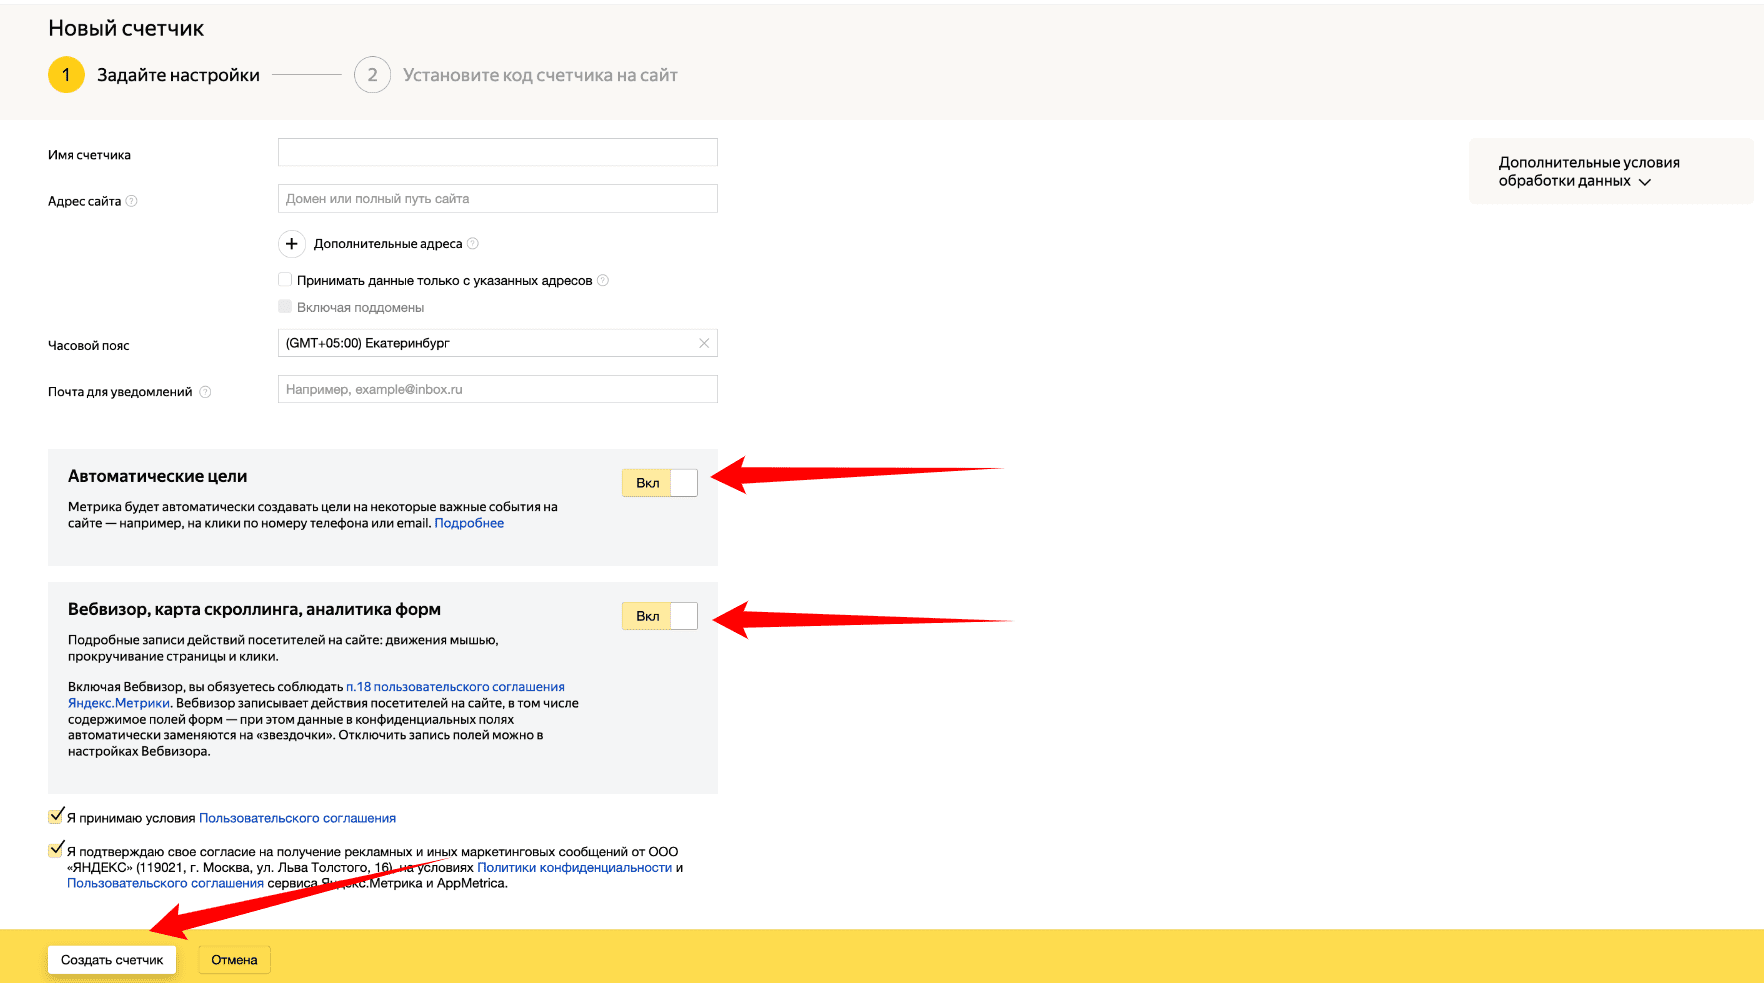Go to step 2 Установите код счетчика
This screenshot has width=1764, height=983.
(372, 75)
